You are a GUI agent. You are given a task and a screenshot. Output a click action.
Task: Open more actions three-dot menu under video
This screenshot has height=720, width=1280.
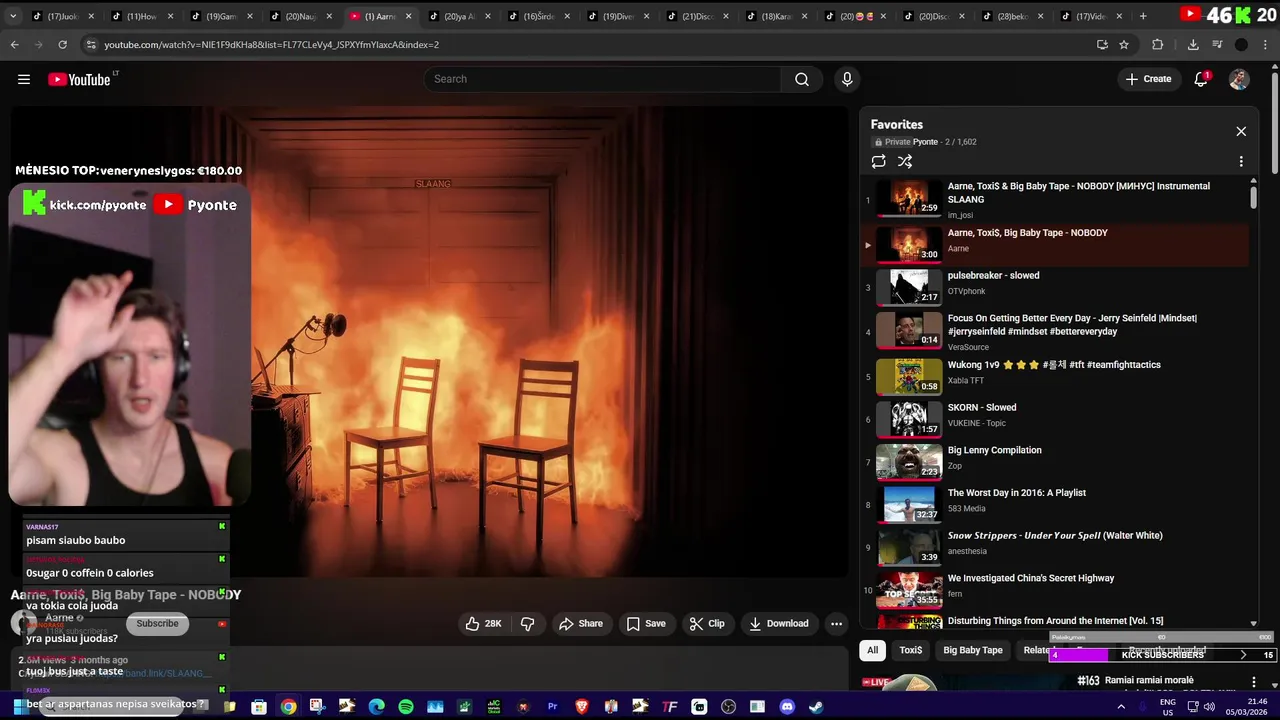(836, 623)
